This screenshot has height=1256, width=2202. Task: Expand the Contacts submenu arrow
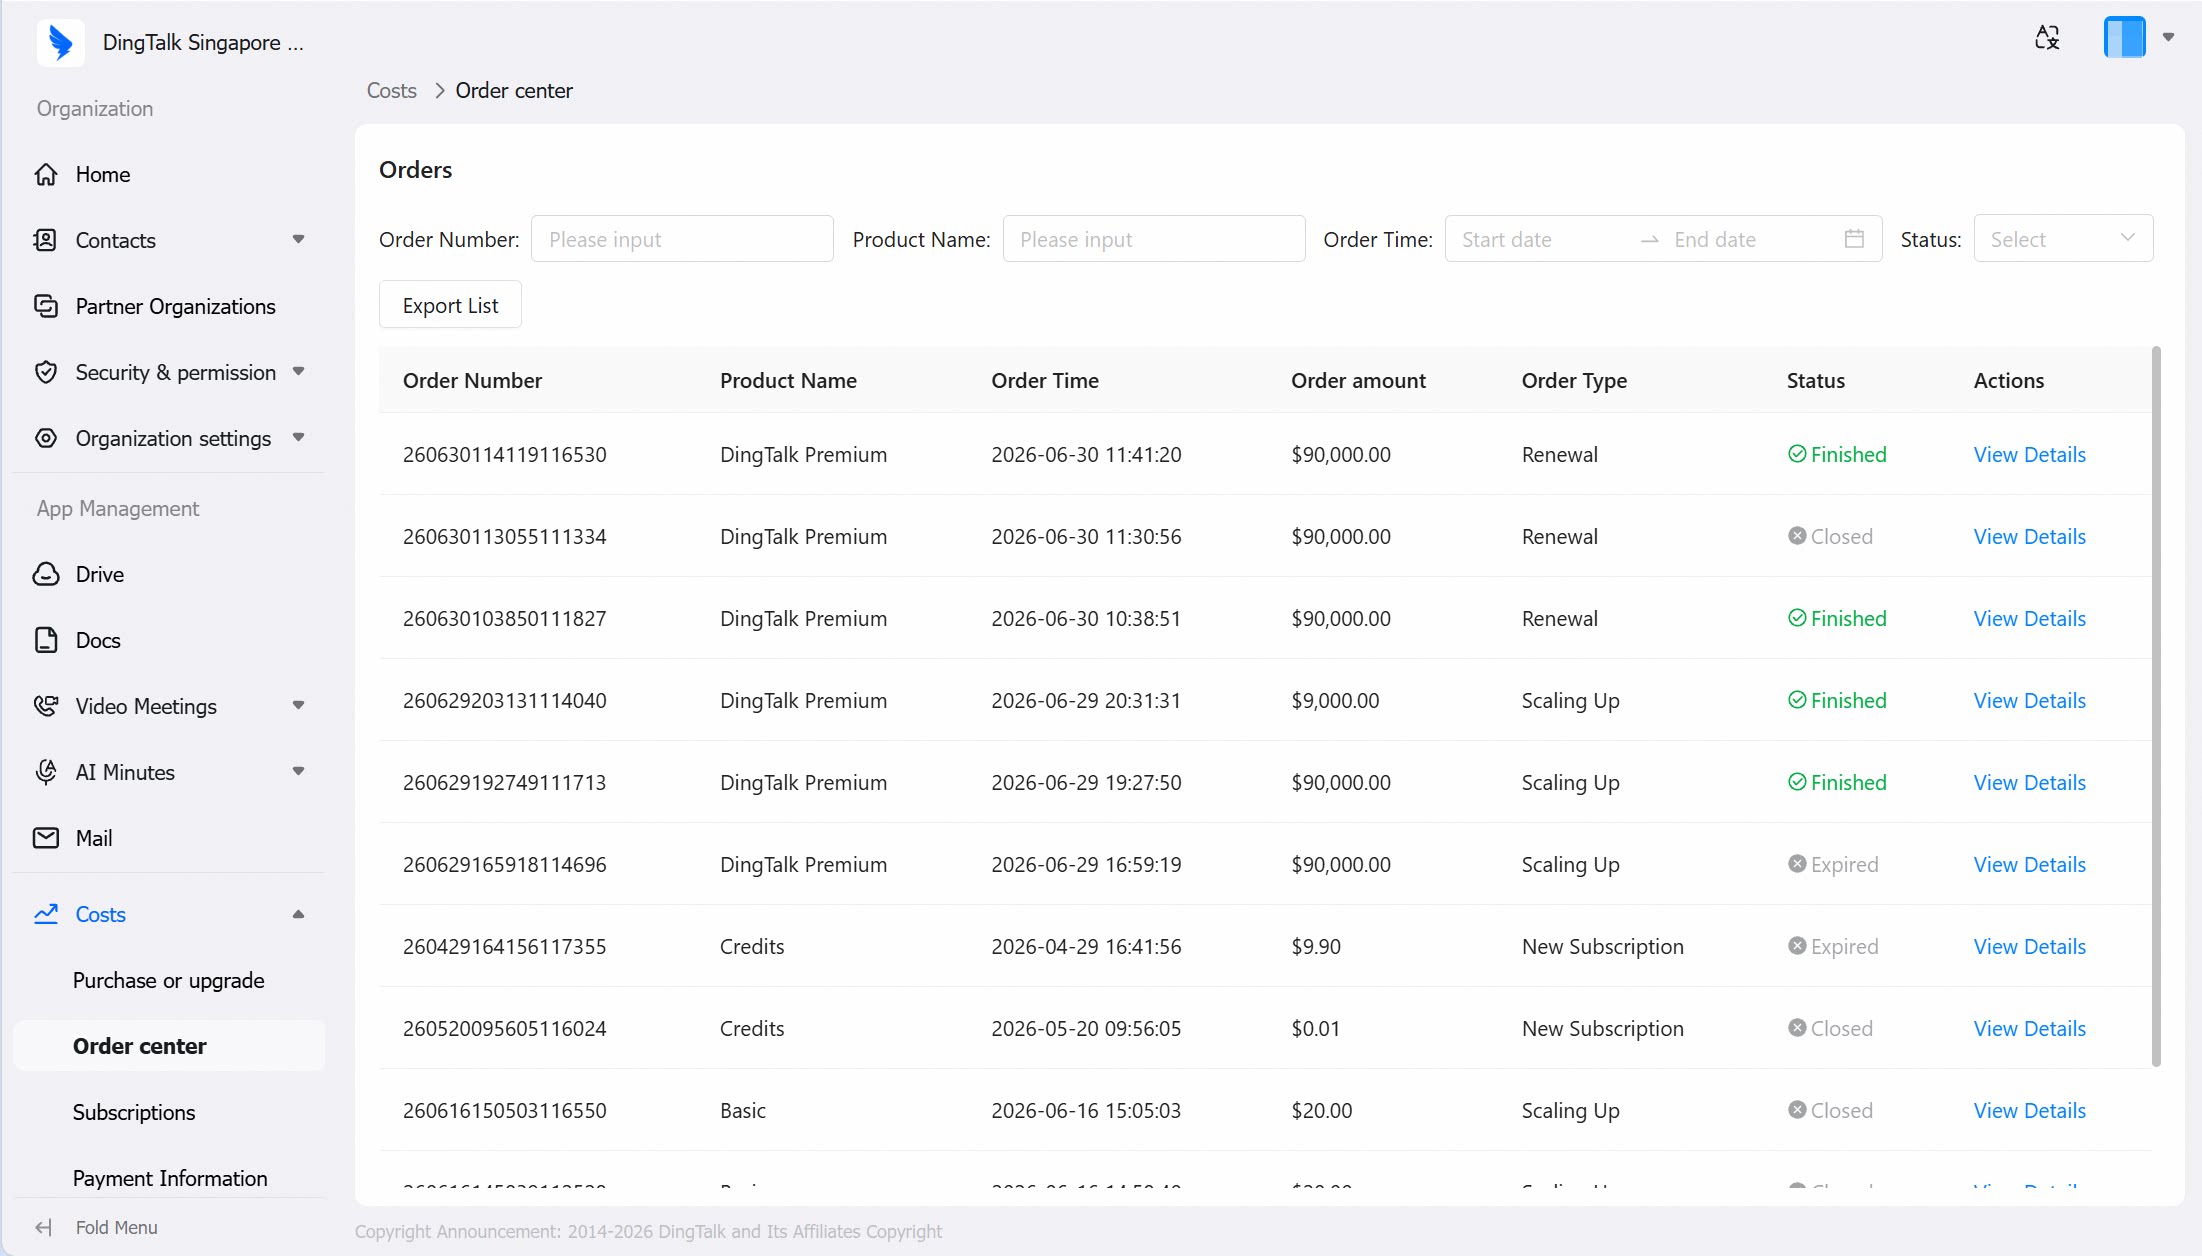(298, 240)
